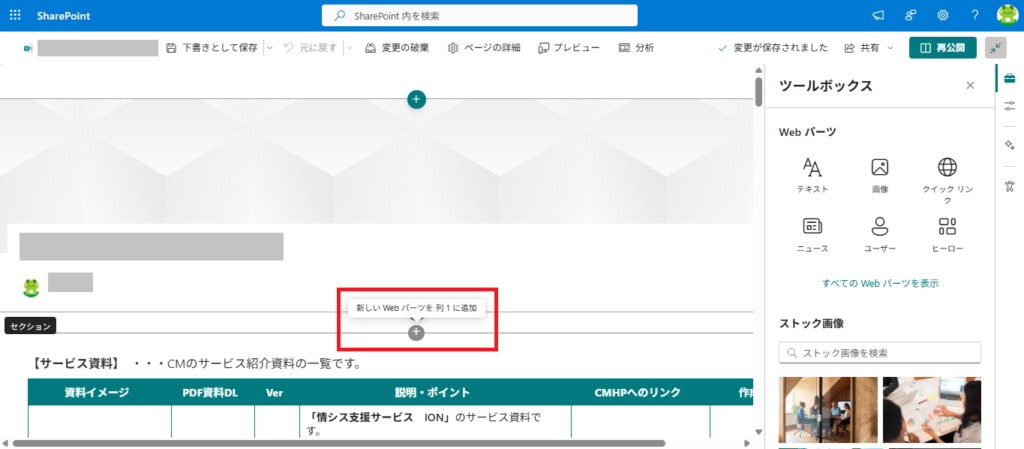Screen dimensions: 1024x449
Task: Click the SharePoint home title
Action: coord(64,16)
